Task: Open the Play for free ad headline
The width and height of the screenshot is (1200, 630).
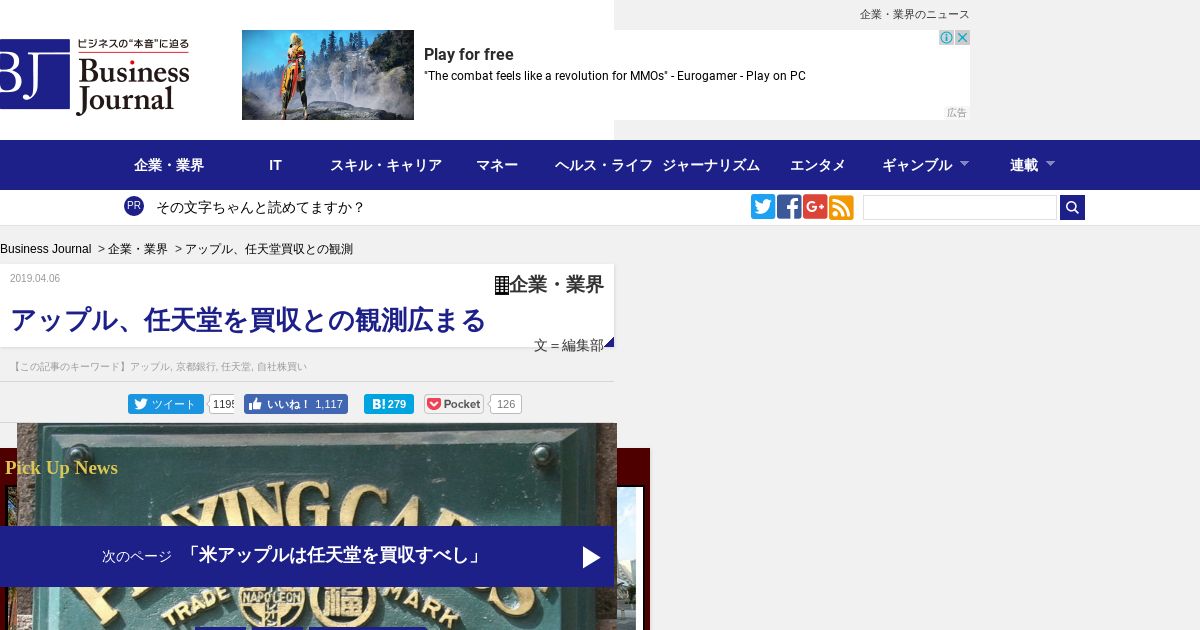Action: 469,55
